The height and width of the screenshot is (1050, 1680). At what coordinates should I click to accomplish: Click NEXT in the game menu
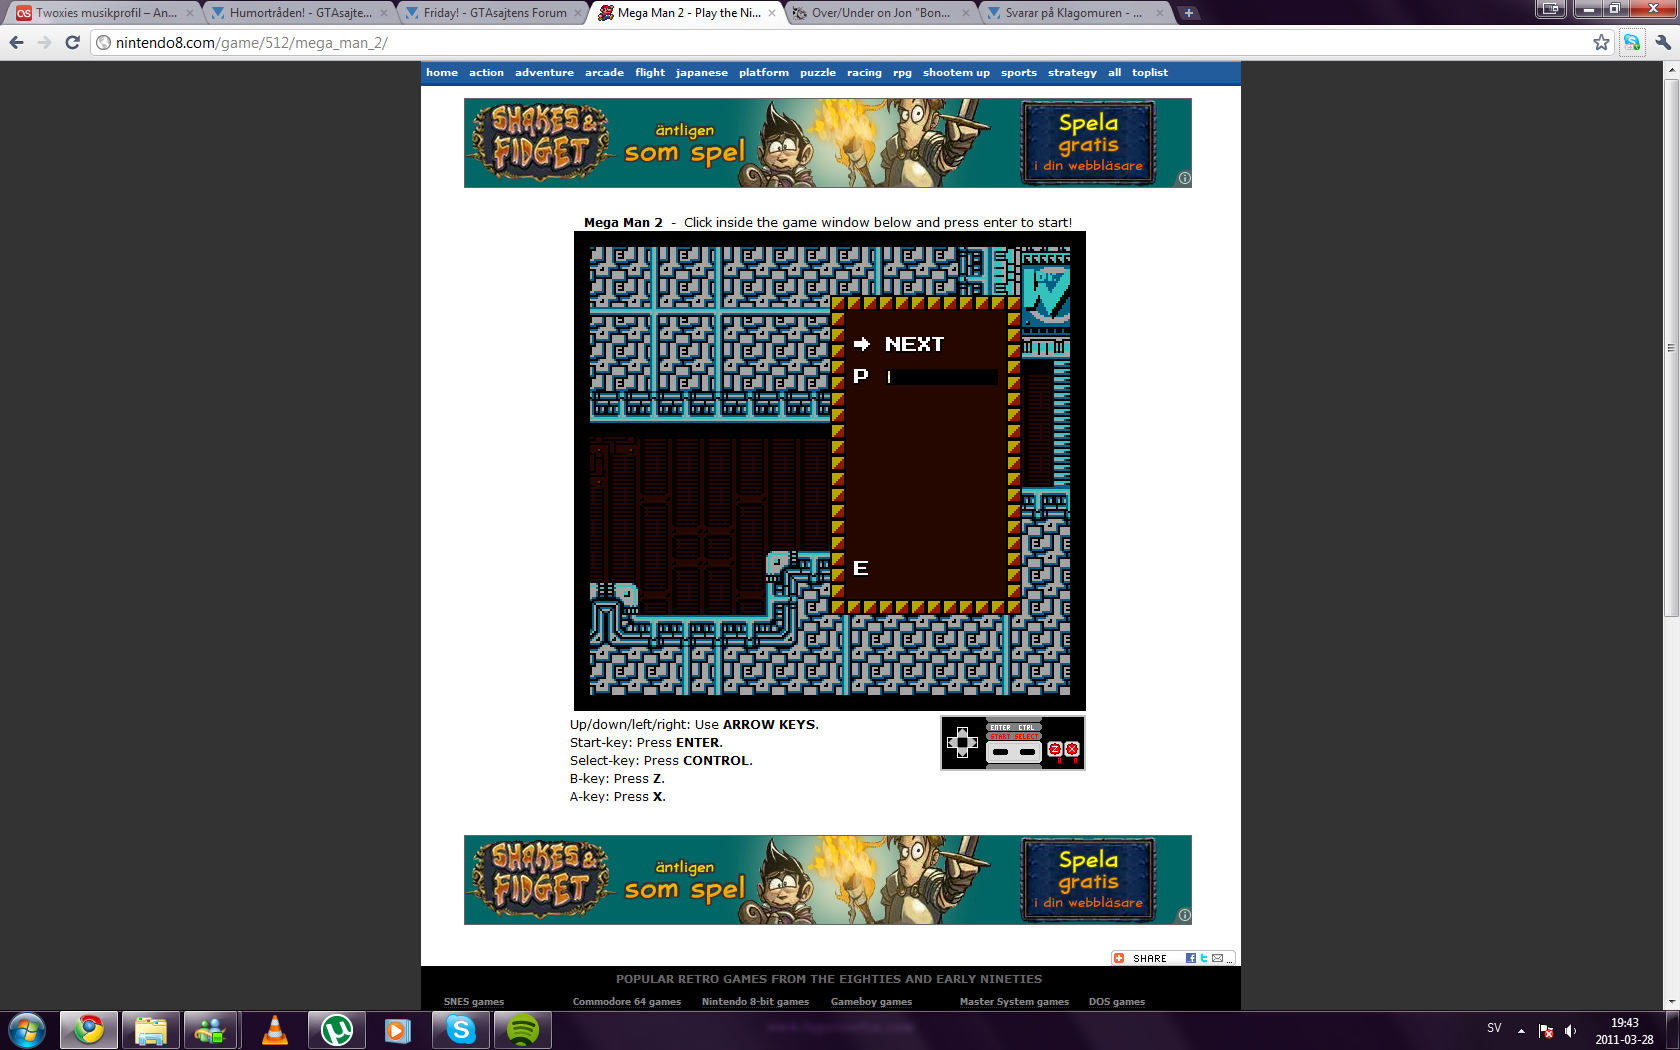[x=914, y=344]
